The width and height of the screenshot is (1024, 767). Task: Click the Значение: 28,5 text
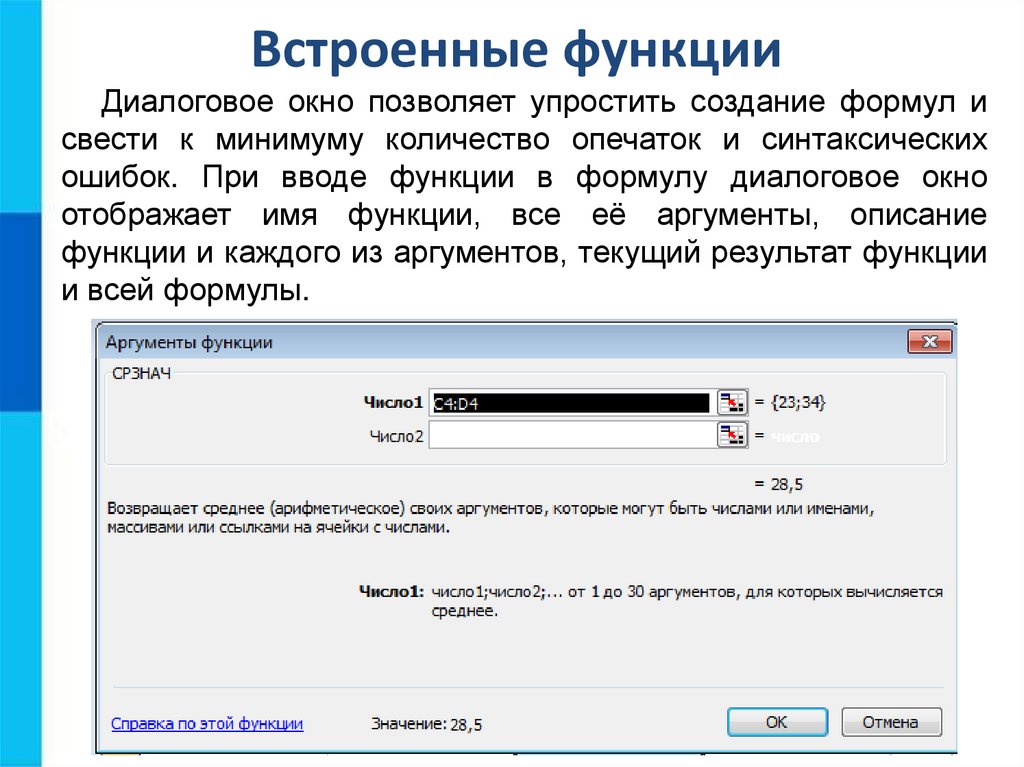click(426, 724)
